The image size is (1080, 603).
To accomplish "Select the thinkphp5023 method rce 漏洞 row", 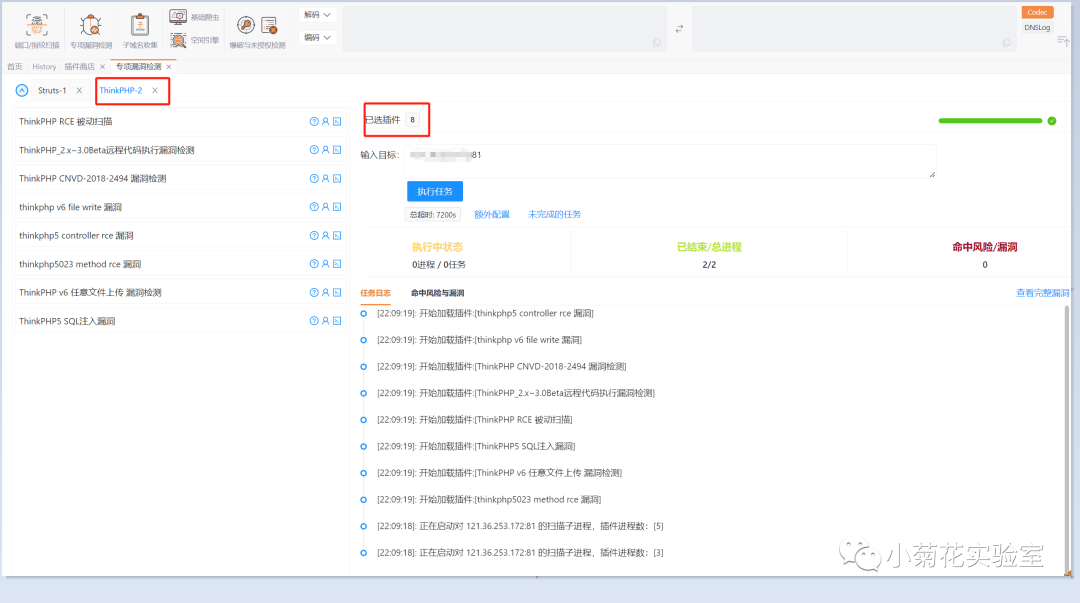I will pos(180,264).
